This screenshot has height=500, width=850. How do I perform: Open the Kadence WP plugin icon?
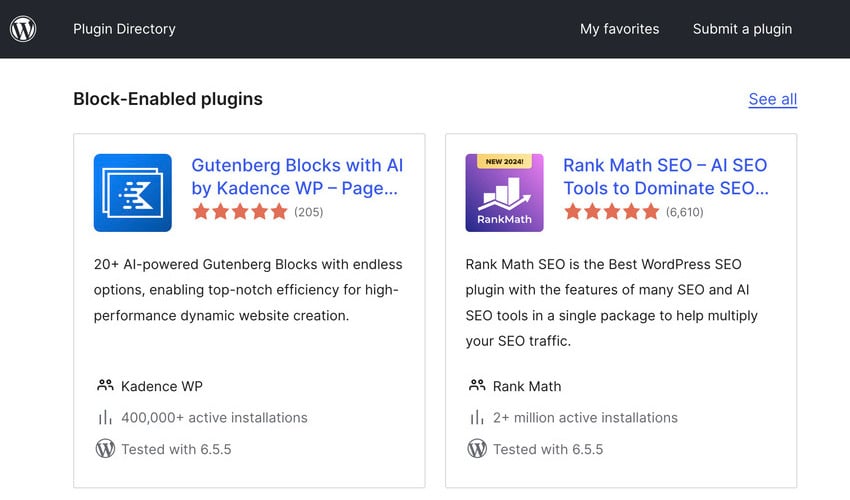click(x=132, y=193)
